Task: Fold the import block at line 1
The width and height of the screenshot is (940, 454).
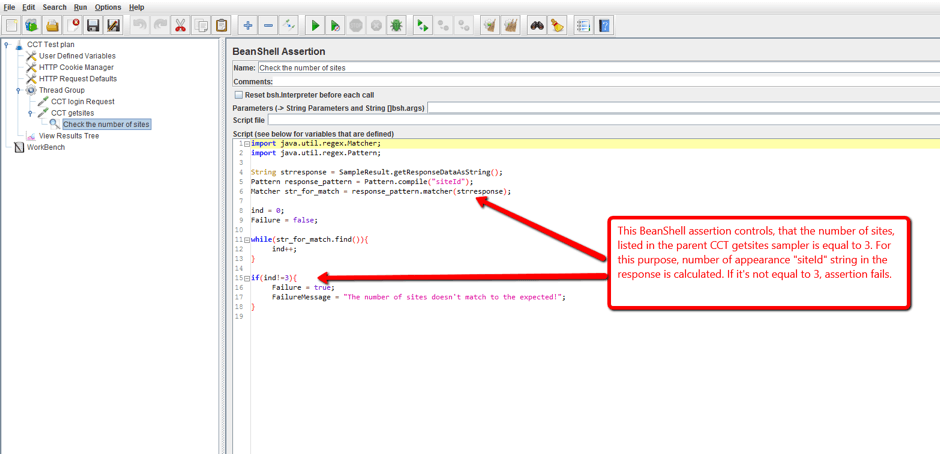Action: click(246, 144)
